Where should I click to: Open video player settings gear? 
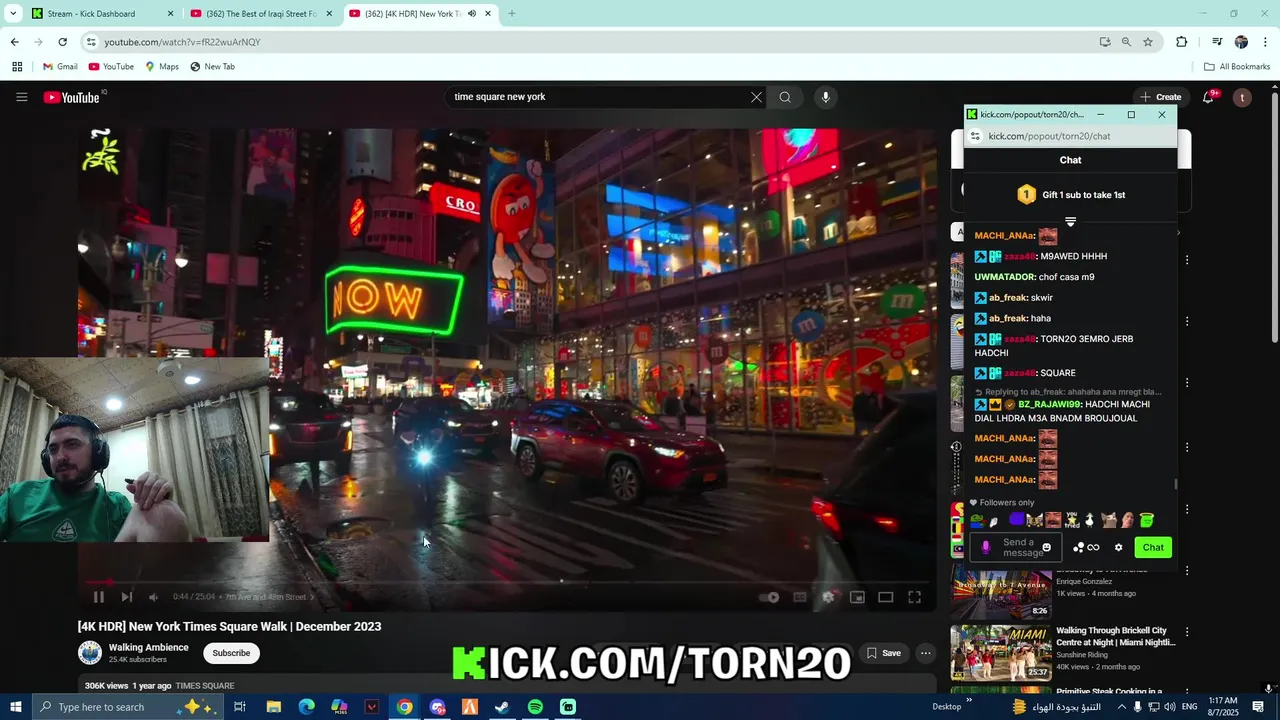coord(828,597)
